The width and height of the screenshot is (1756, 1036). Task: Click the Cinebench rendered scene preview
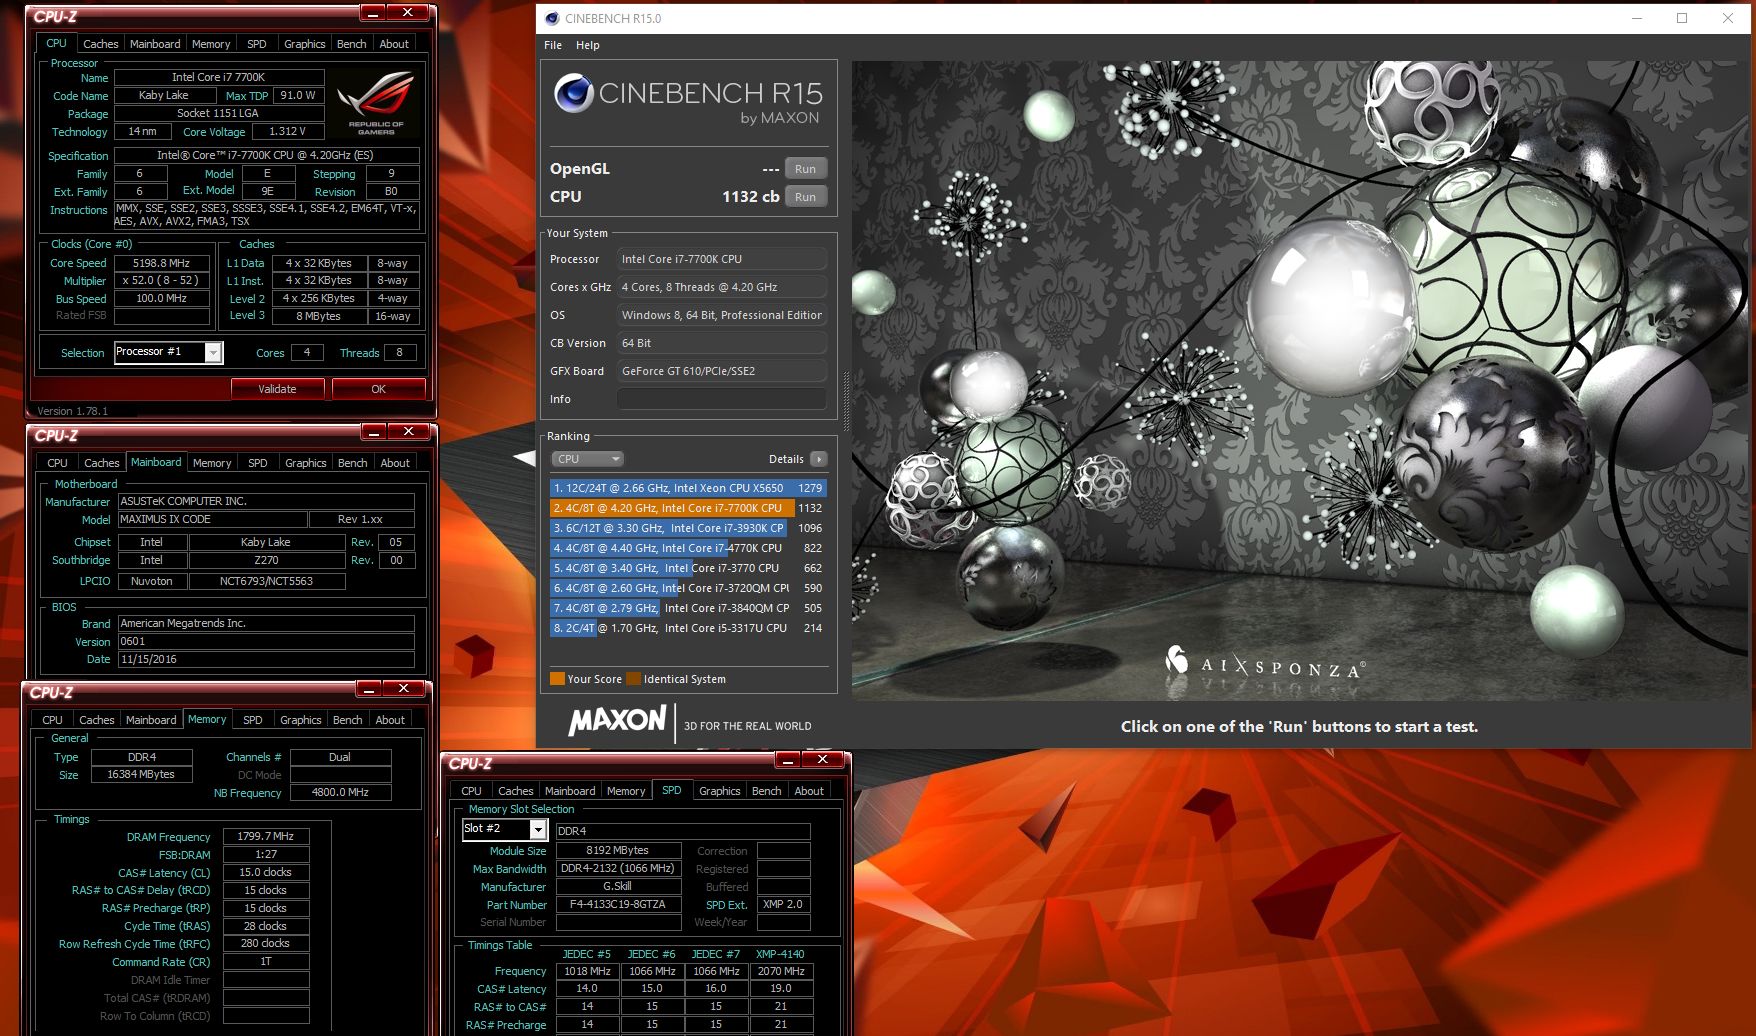click(x=1299, y=380)
